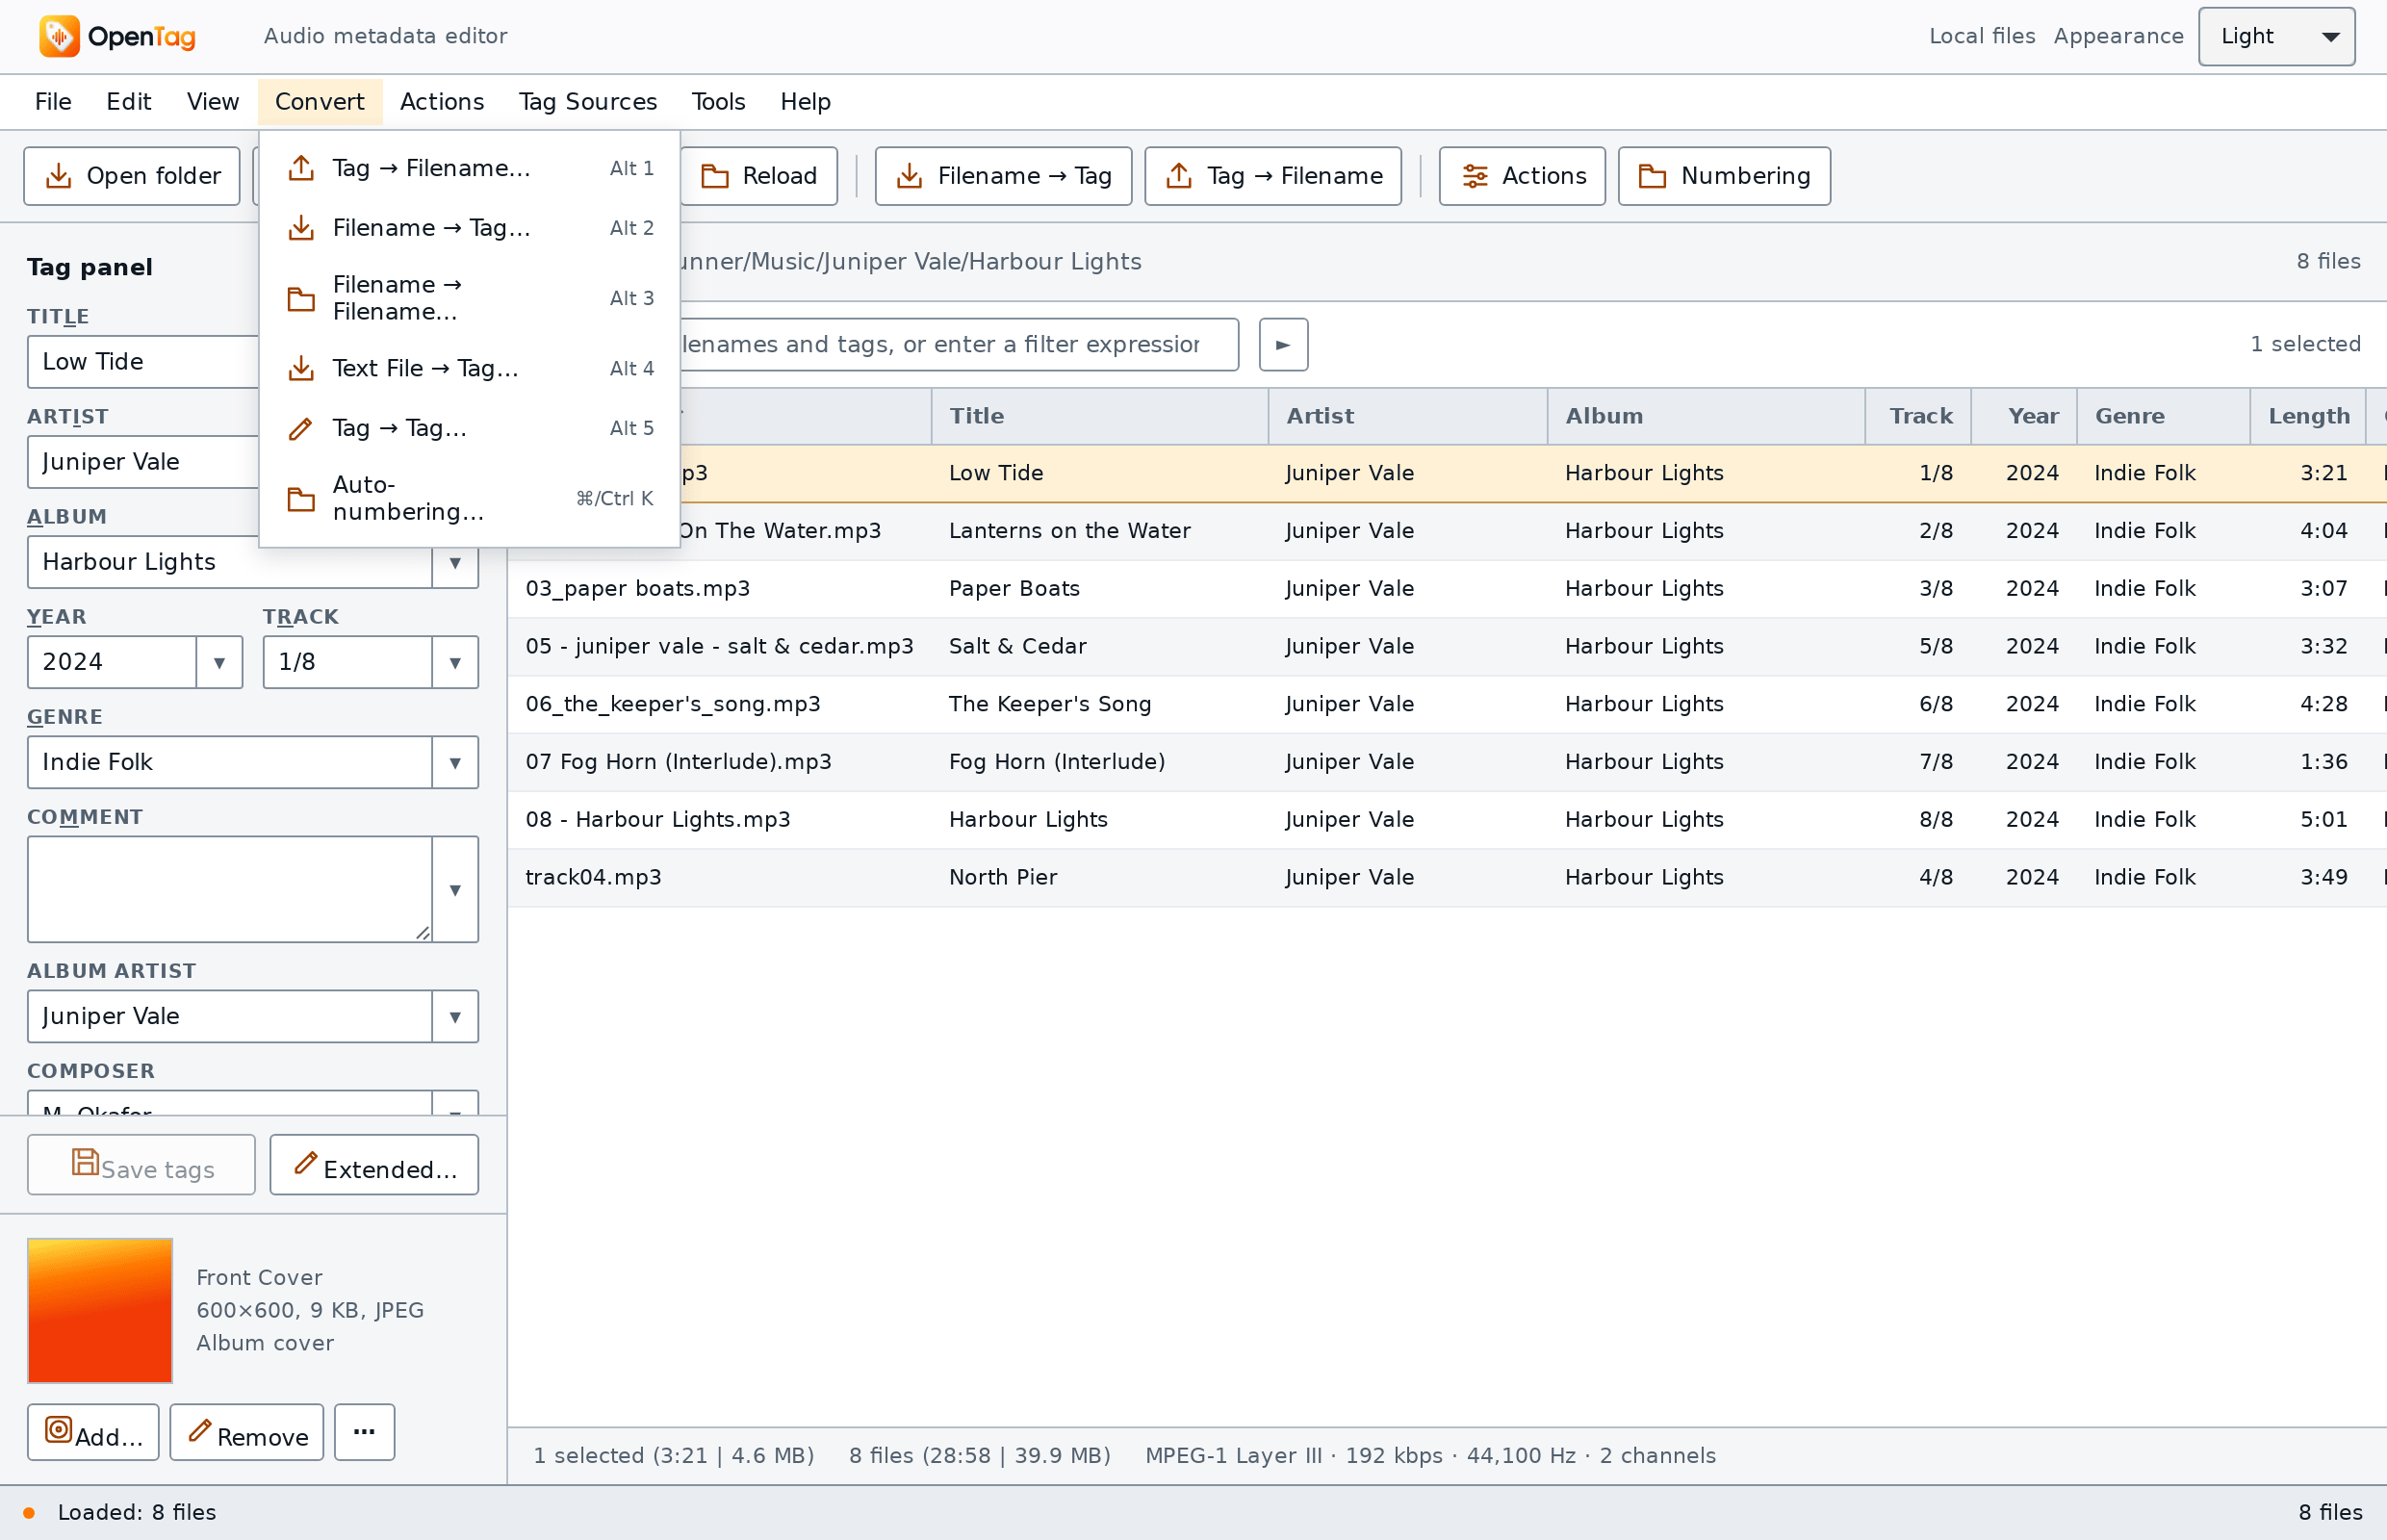Run the filter with the play arrow button
This screenshot has width=2387, height=1540.
1283,344
